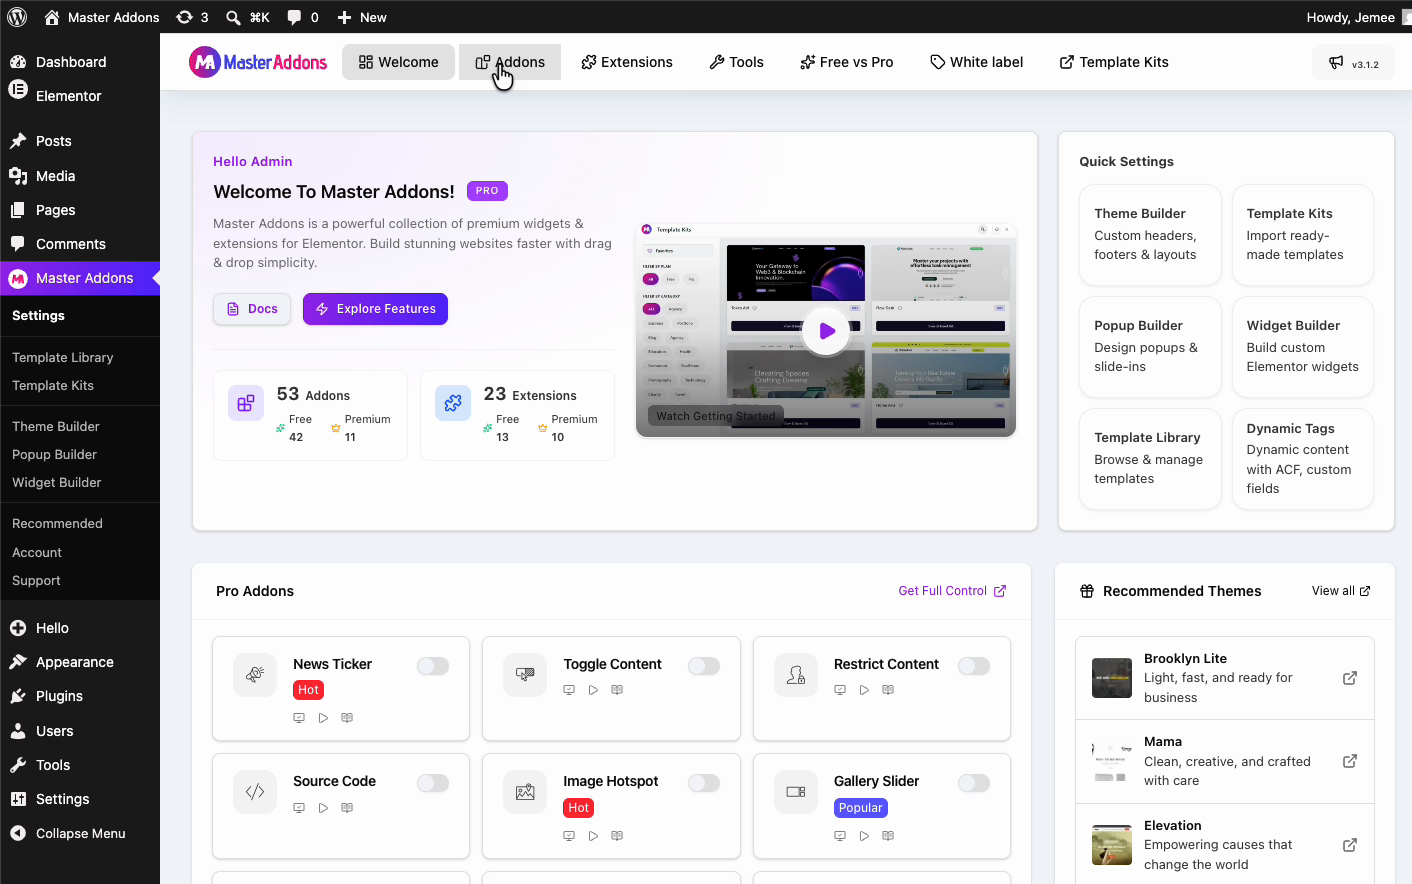Click the Master Addons logo

coord(258,62)
